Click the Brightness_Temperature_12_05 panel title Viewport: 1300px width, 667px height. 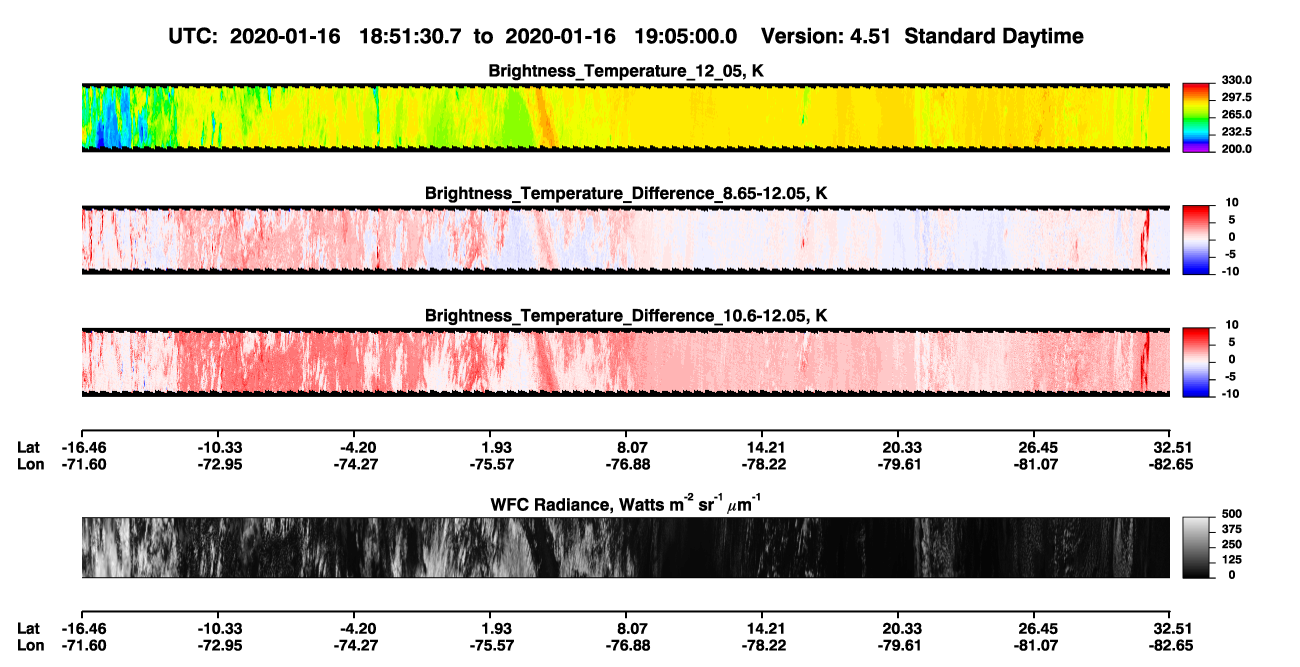coord(626,72)
